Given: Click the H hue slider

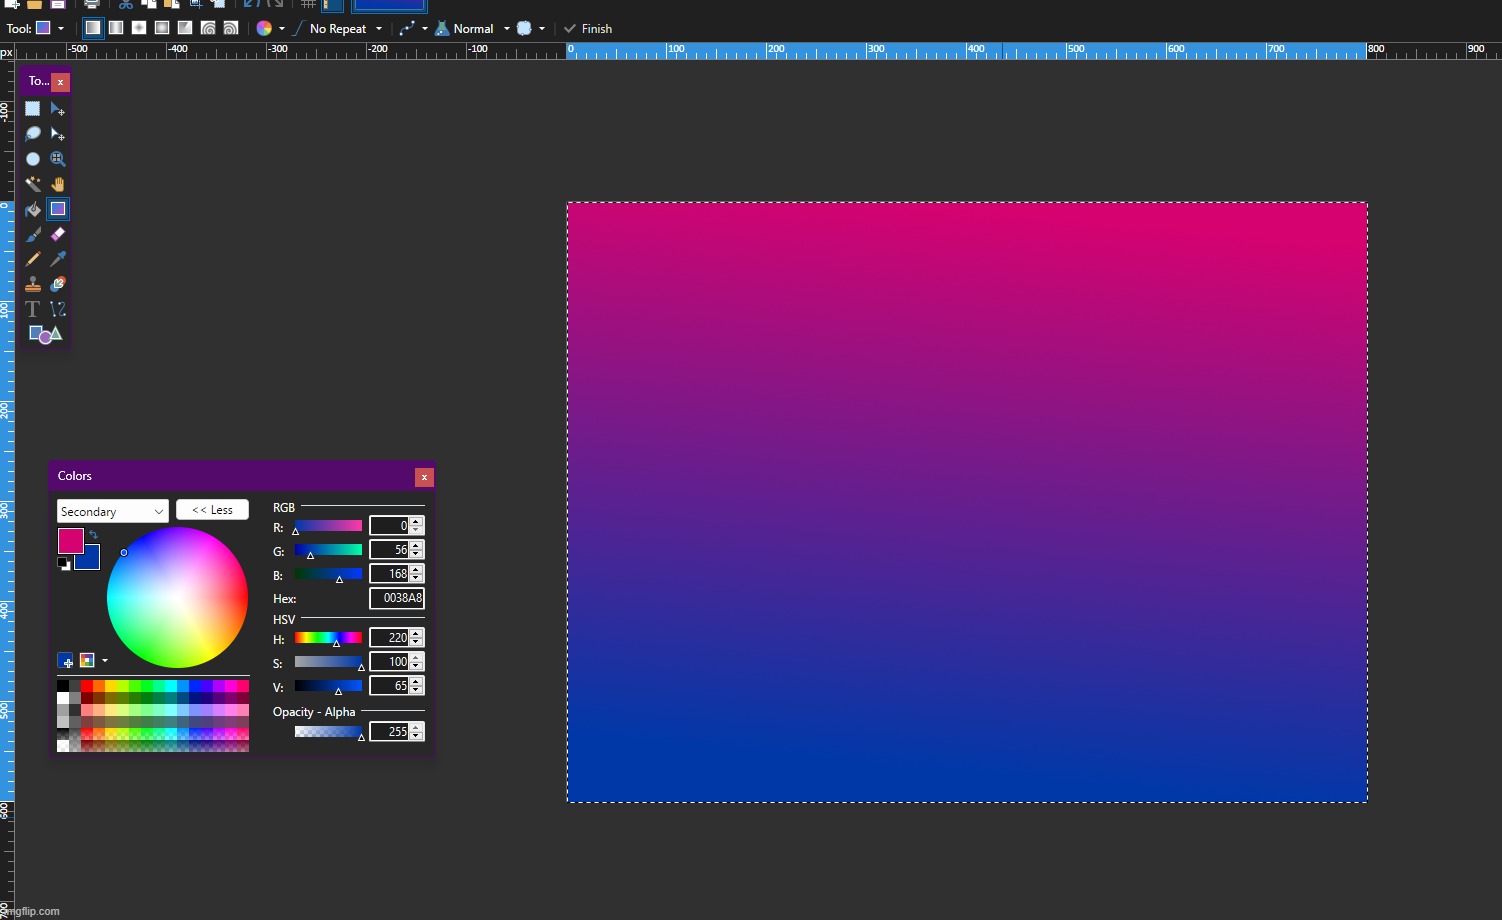Looking at the screenshot, I should [x=328, y=638].
